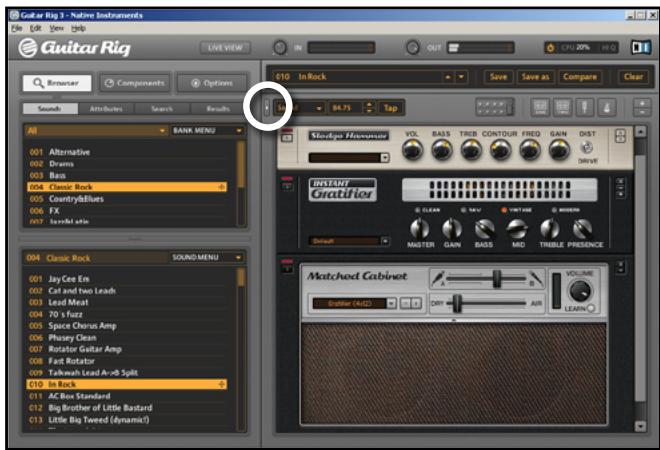Open the Sledge Hammer preset dropdown
Screen dimensions: 660x450
click(349, 158)
